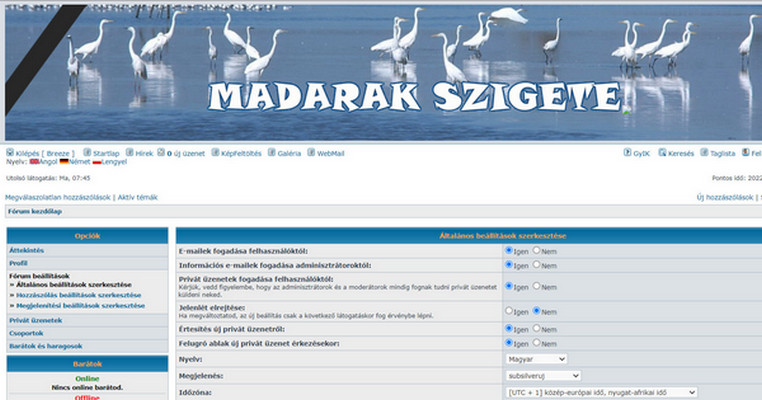This screenshot has height=400, width=762.
Task: Open the Nyelv dropdown showing Magyar
Action: point(537,359)
